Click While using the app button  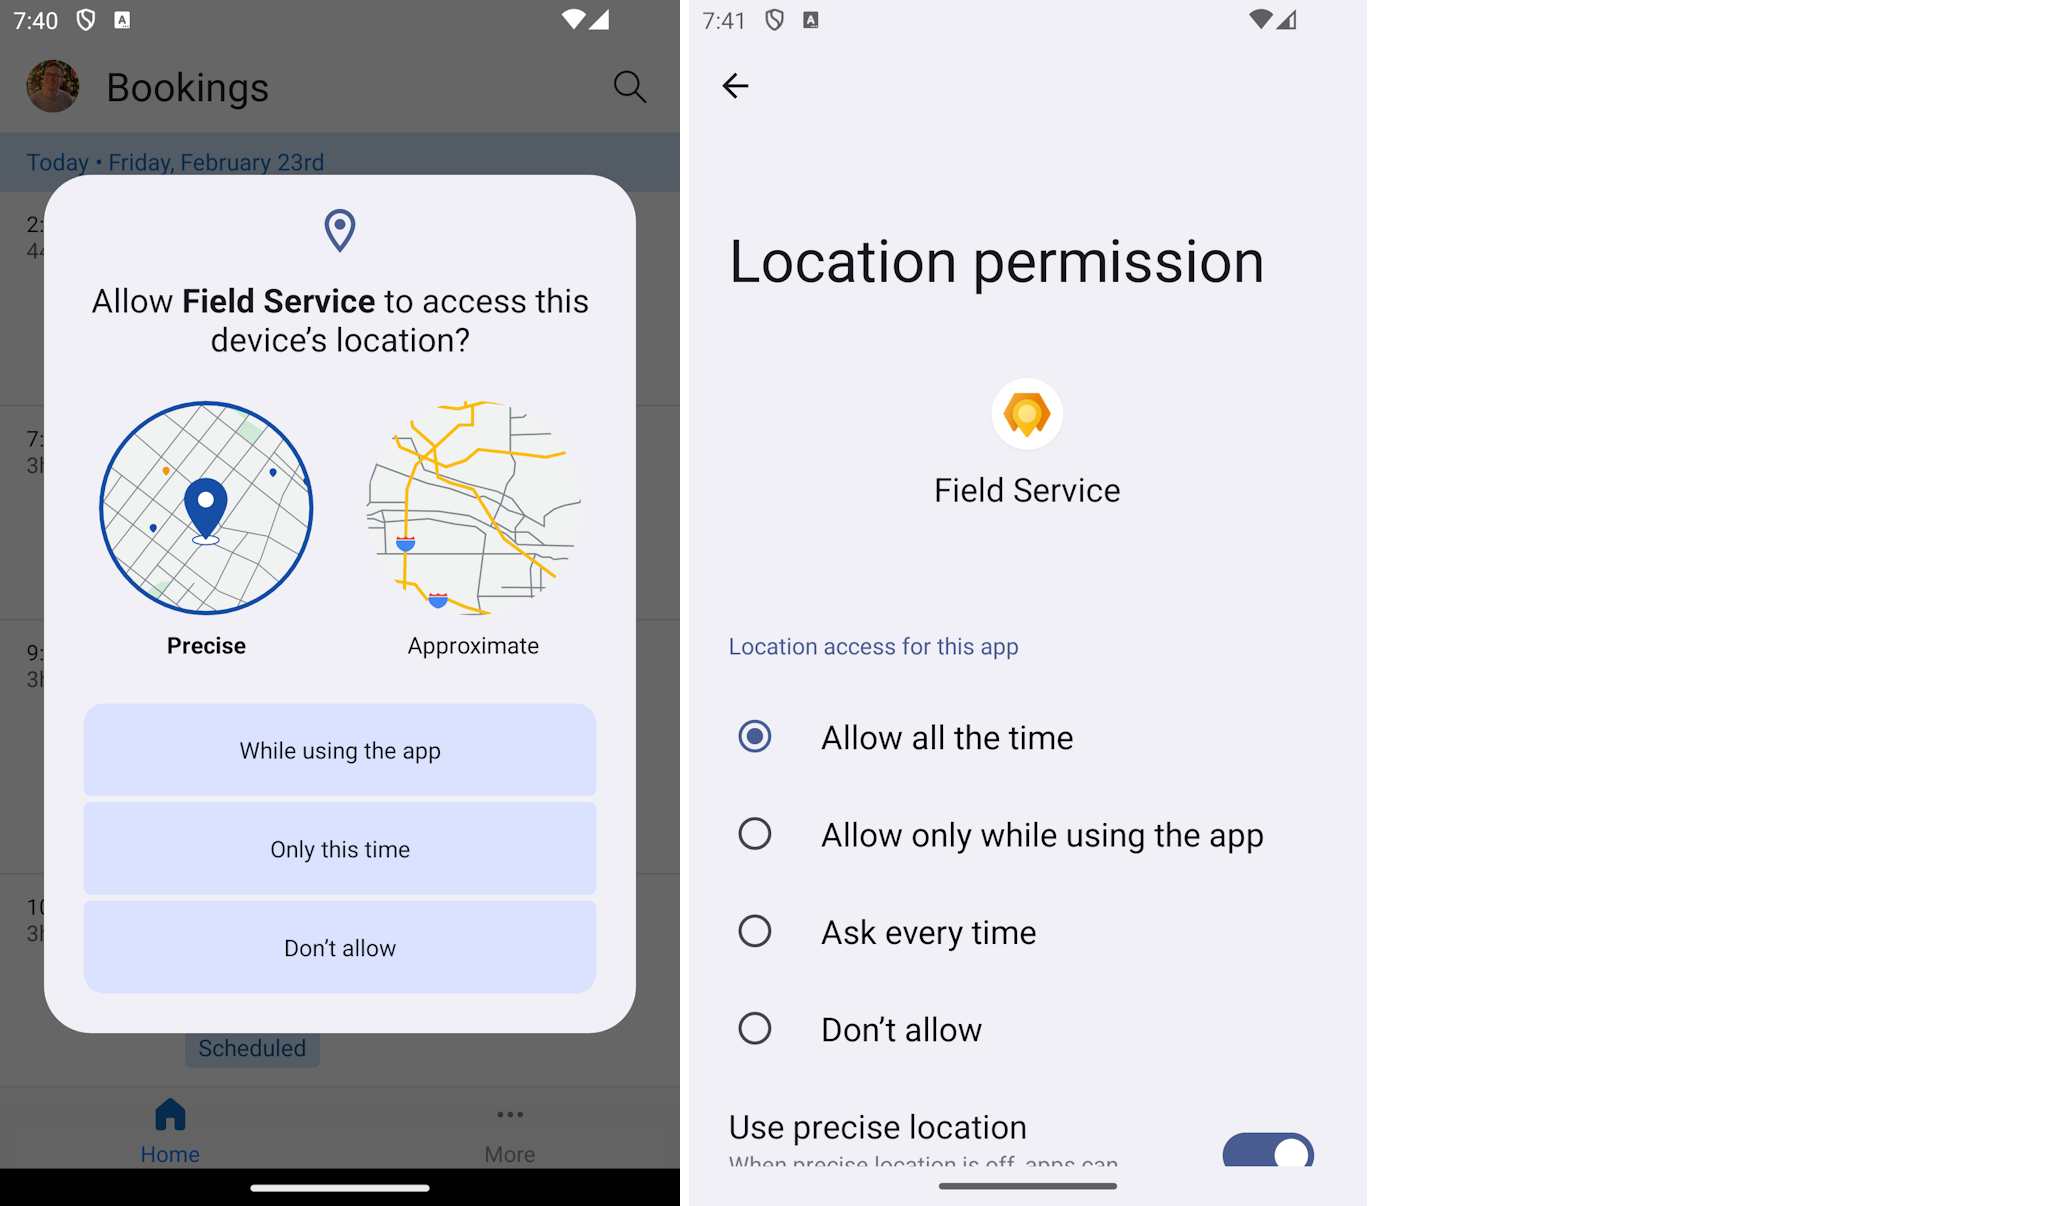[x=340, y=749]
